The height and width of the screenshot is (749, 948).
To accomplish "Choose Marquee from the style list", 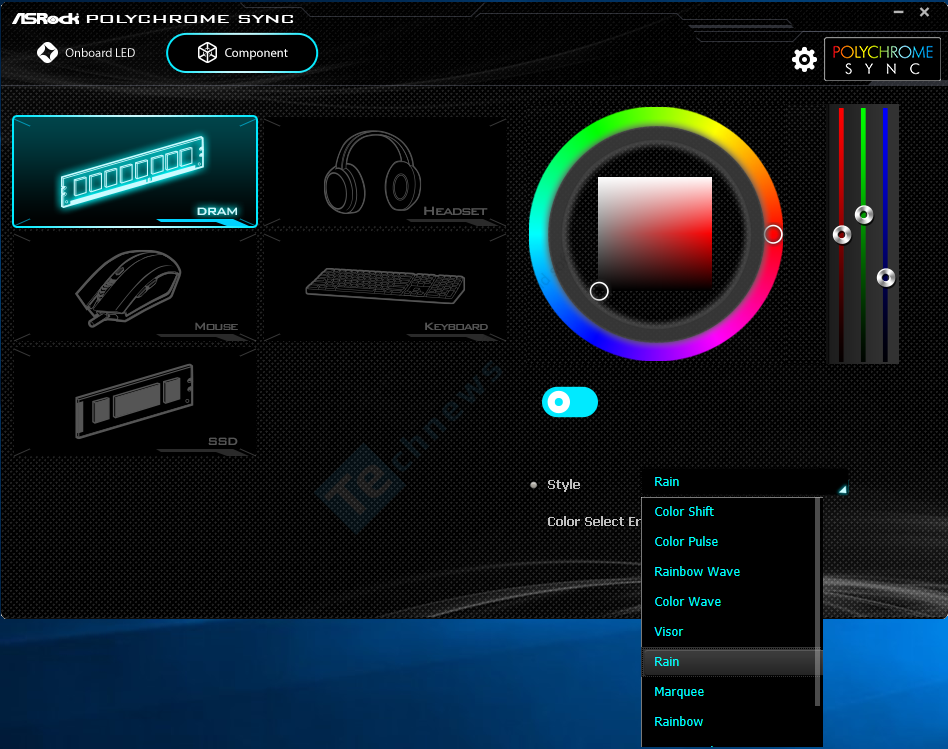I will [x=729, y=692].
